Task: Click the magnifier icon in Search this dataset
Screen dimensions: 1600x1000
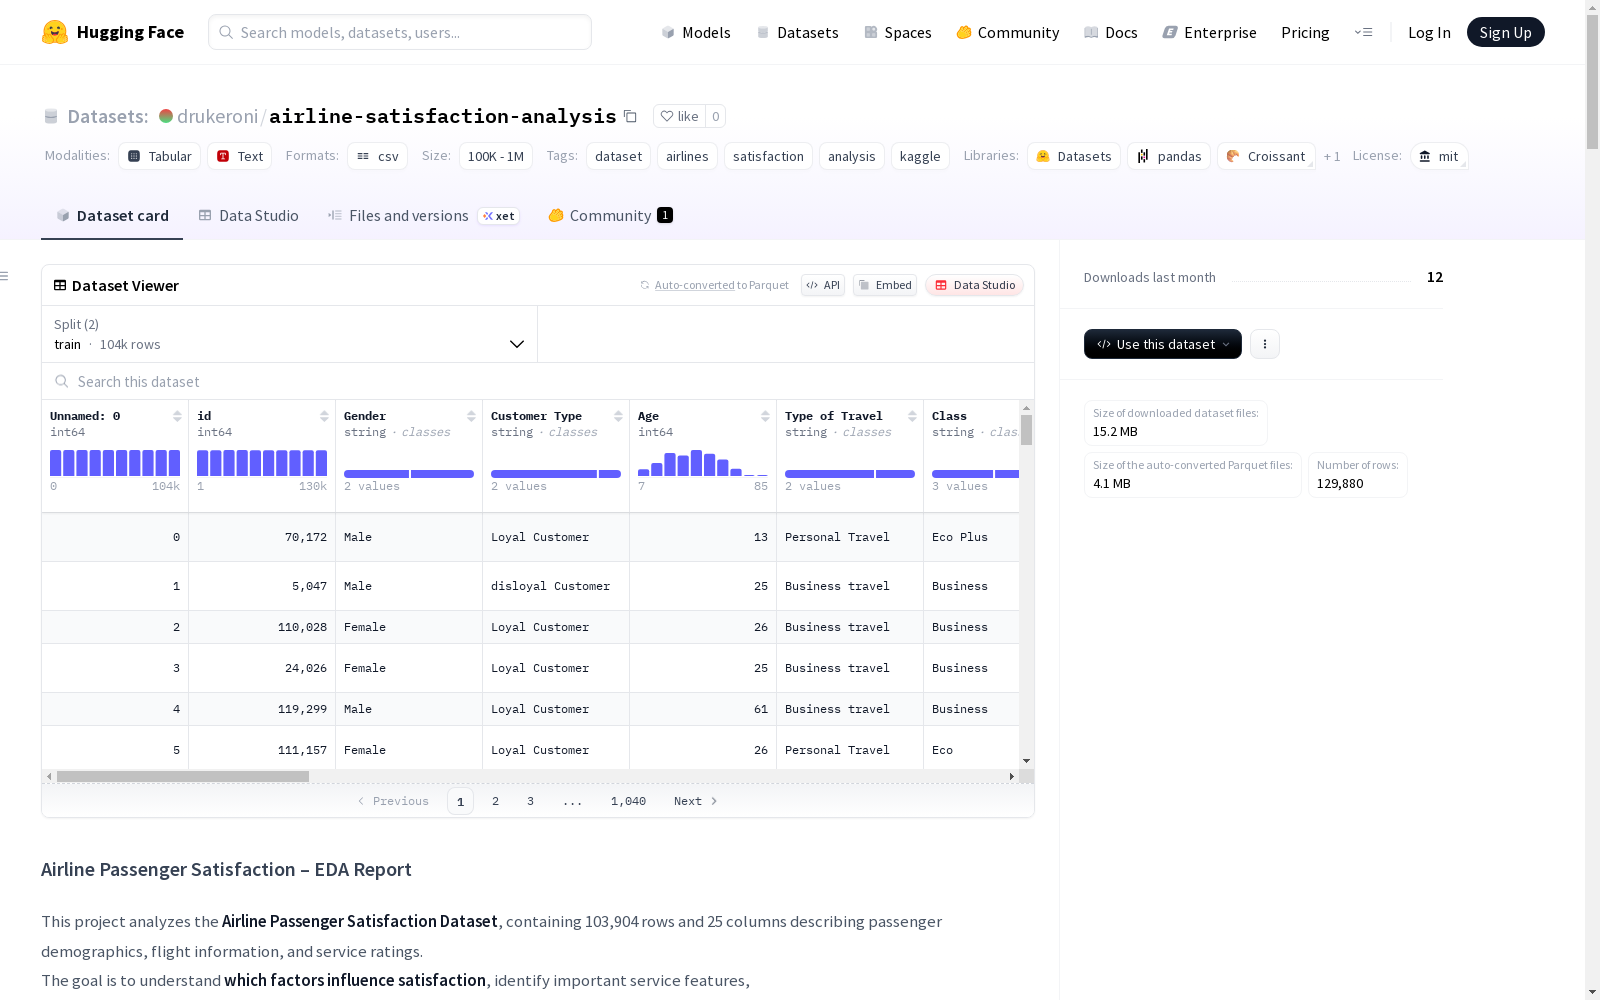Action: point(62,381)
